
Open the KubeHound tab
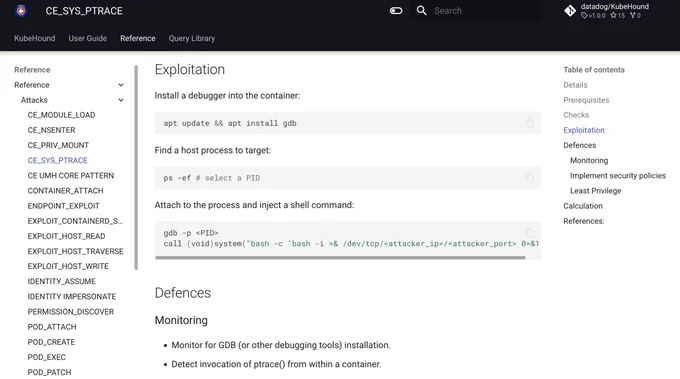tap(35, 38)
